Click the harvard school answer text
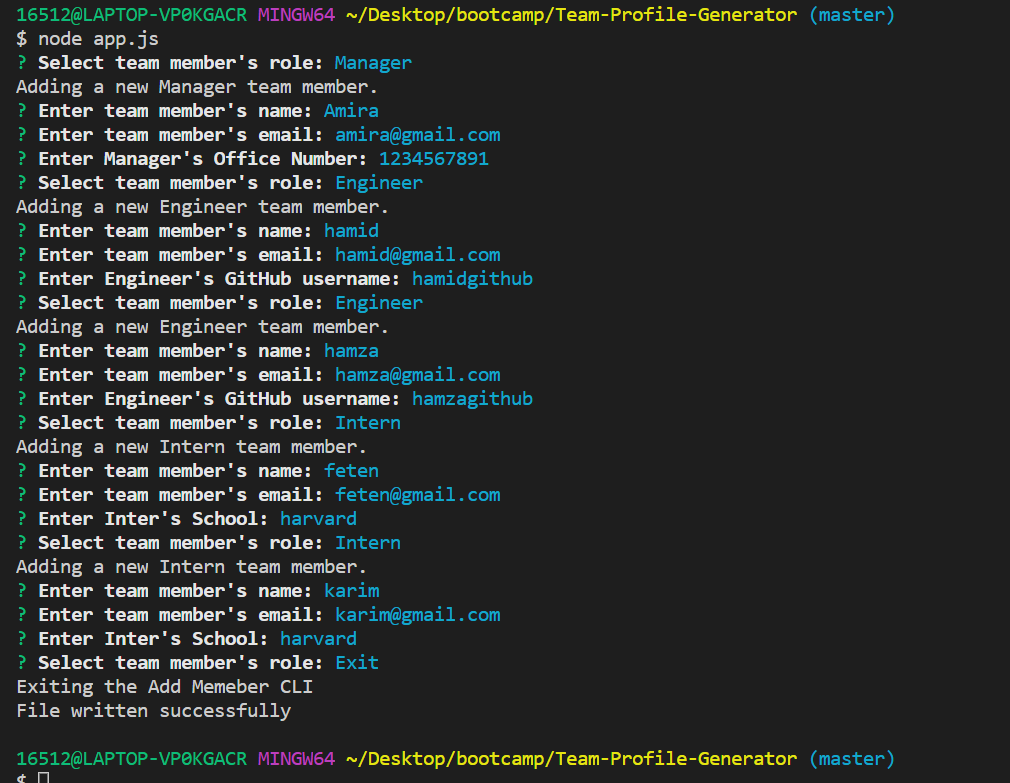 (317, 518)
